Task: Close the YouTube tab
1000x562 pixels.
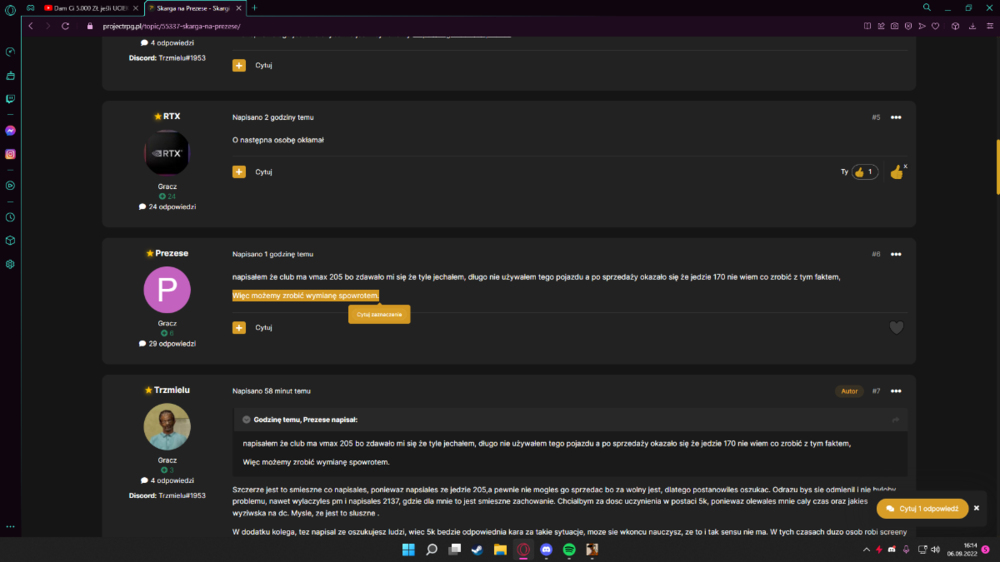Action: 135,8
